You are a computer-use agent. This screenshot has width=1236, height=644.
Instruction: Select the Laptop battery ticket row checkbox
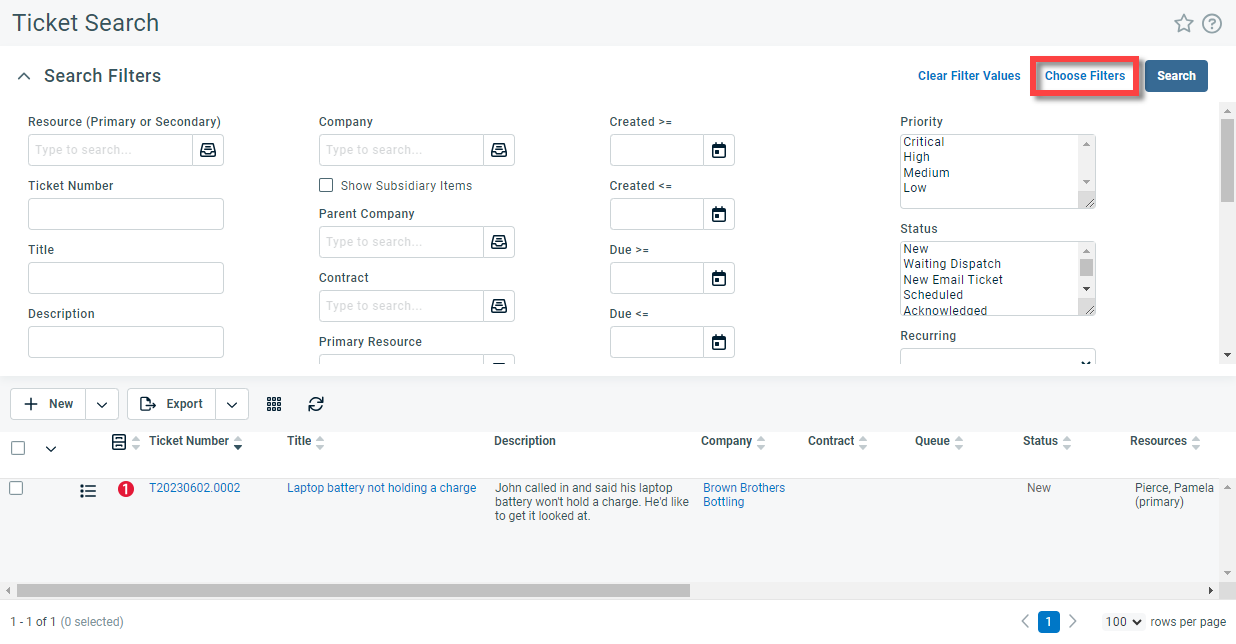(16, 488)
